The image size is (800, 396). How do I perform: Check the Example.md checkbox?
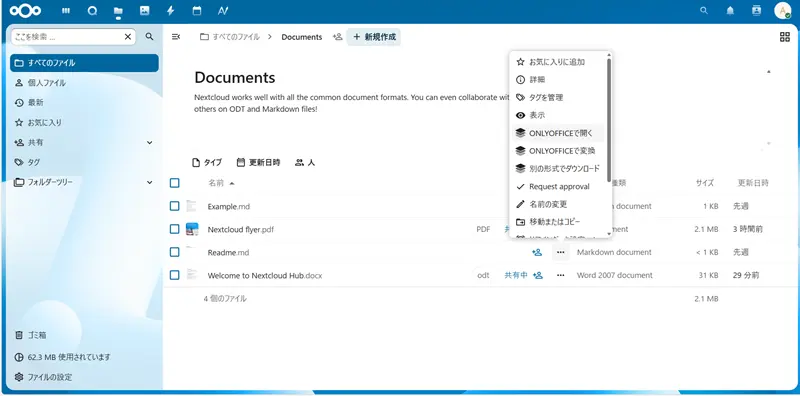(x=174, y=206)
